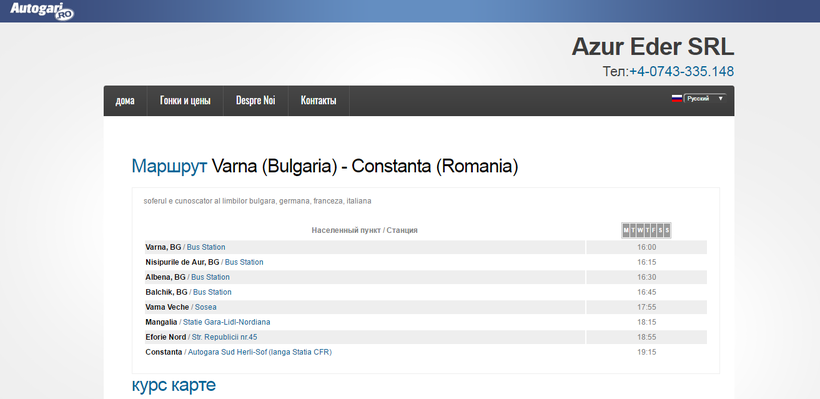The width and height of the screenshot is (820, 399).
Task: Open Autogara Sud Herli-Sof station link
Action: click(260, 352)
